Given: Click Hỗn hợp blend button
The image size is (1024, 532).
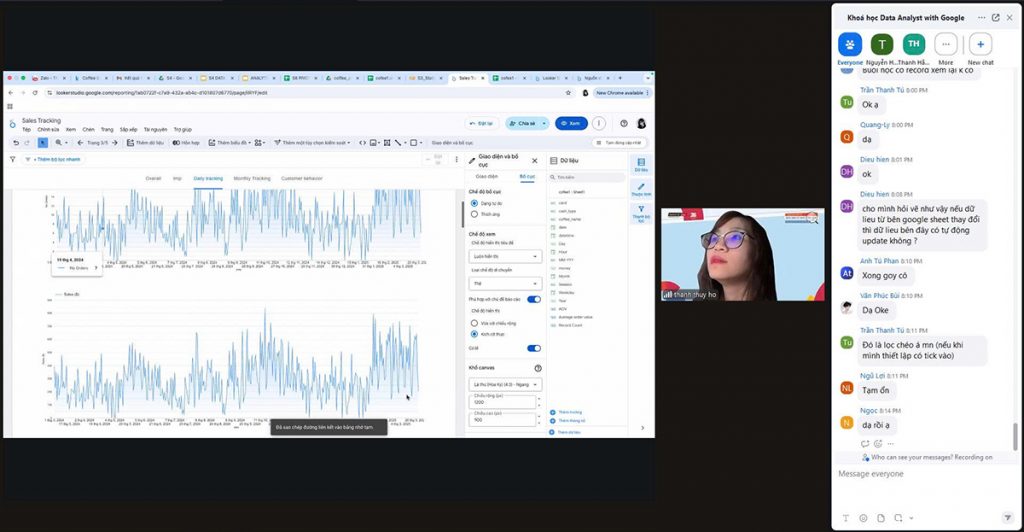Looking at the screenshot, I should (186, 142).
